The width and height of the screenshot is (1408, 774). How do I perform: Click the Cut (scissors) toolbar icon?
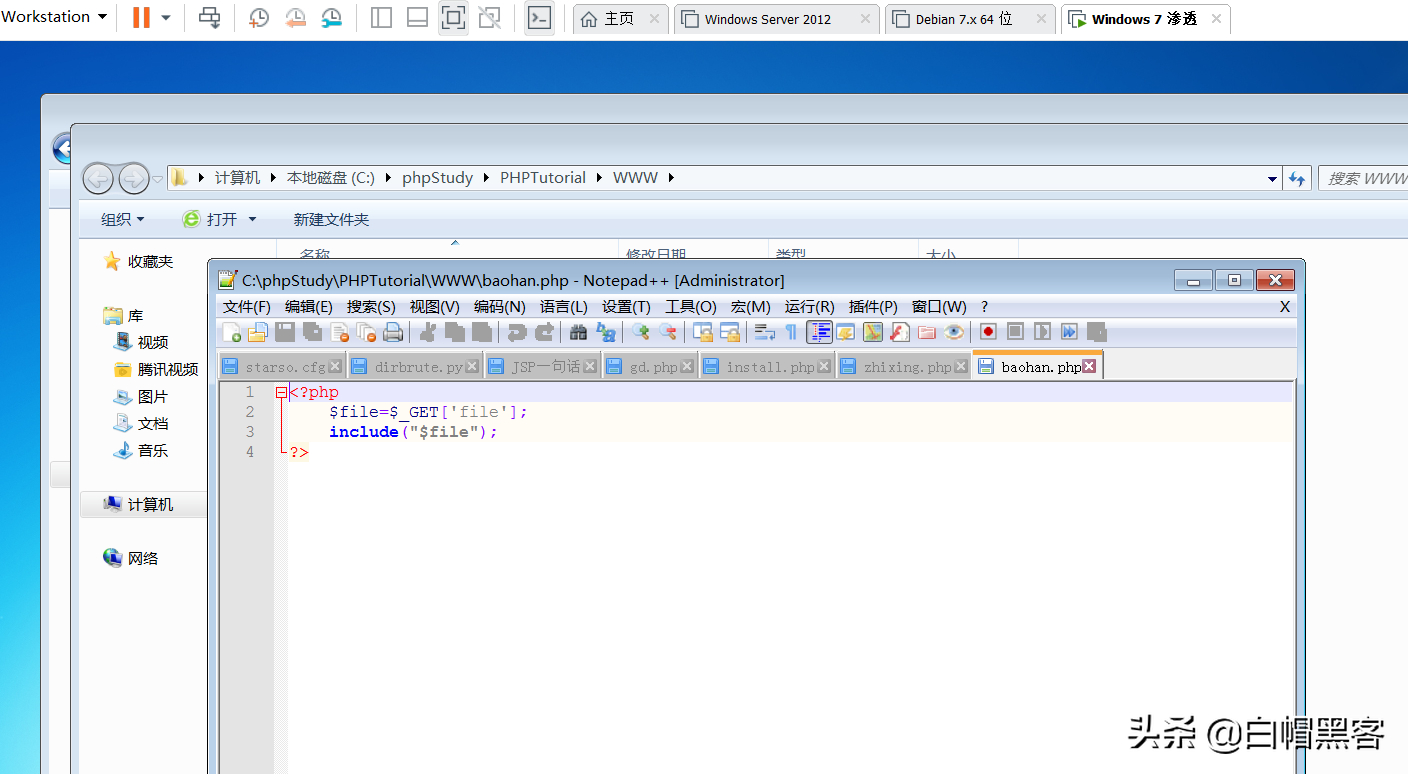click(x=428, y=332)
